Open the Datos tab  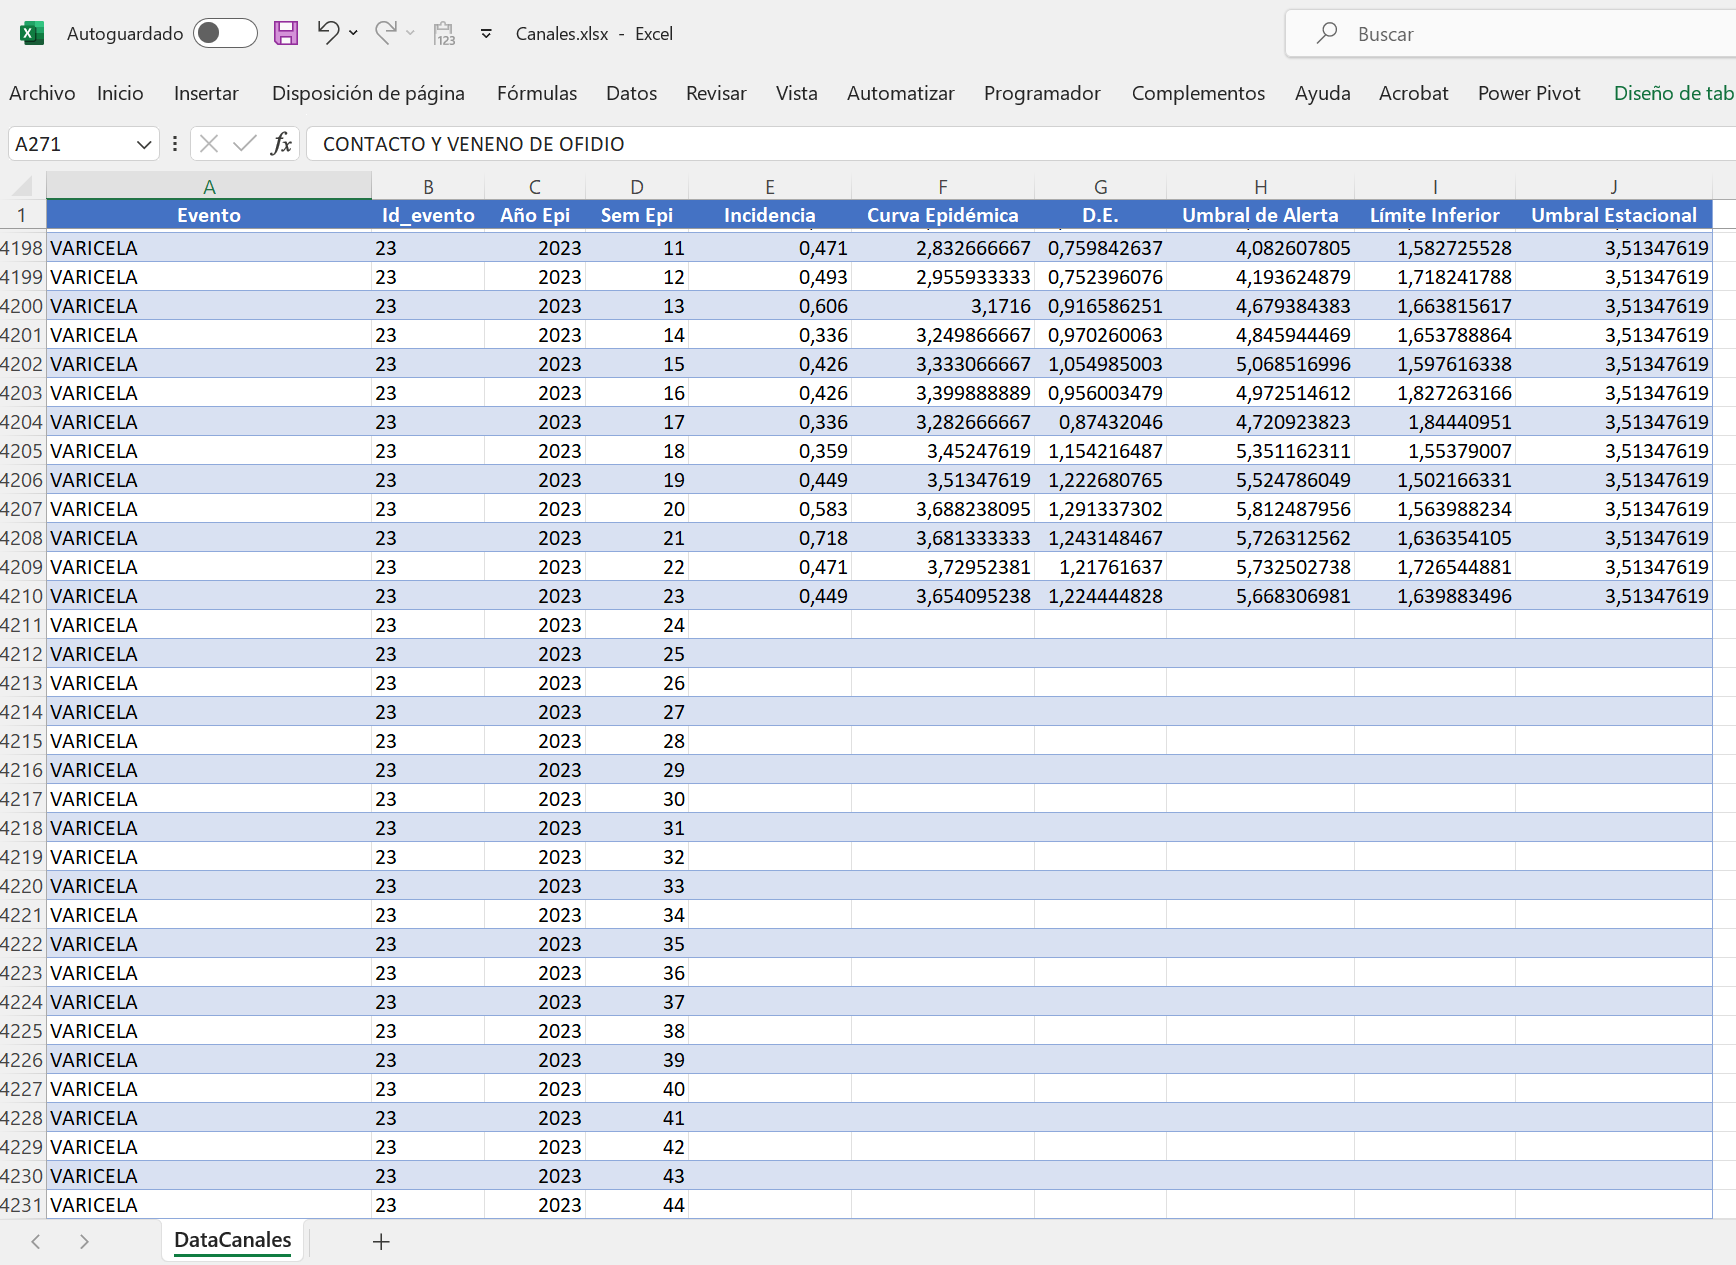(x=631, y=93)
